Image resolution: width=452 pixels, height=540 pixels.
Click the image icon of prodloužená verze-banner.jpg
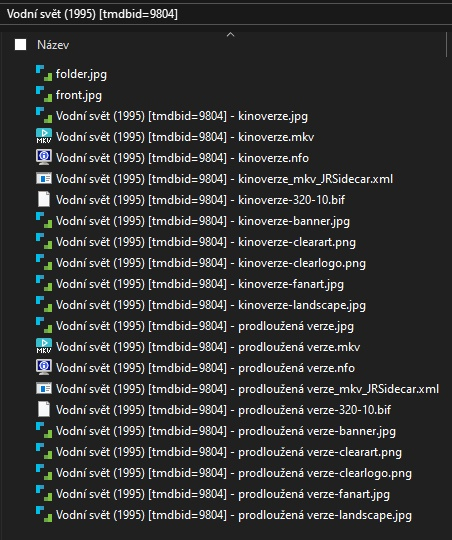pos(44,430)
